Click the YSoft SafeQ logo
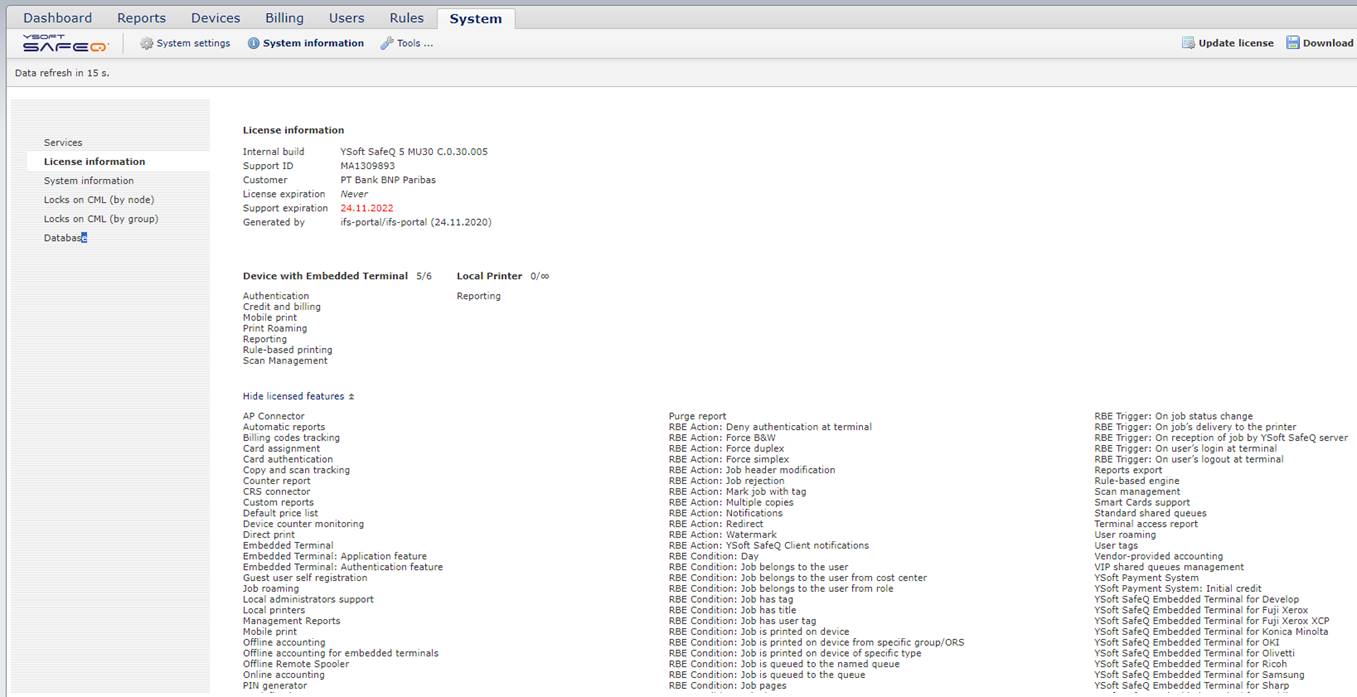The width and height of the screenshot is (1357, 697). (x=65, y=43)
